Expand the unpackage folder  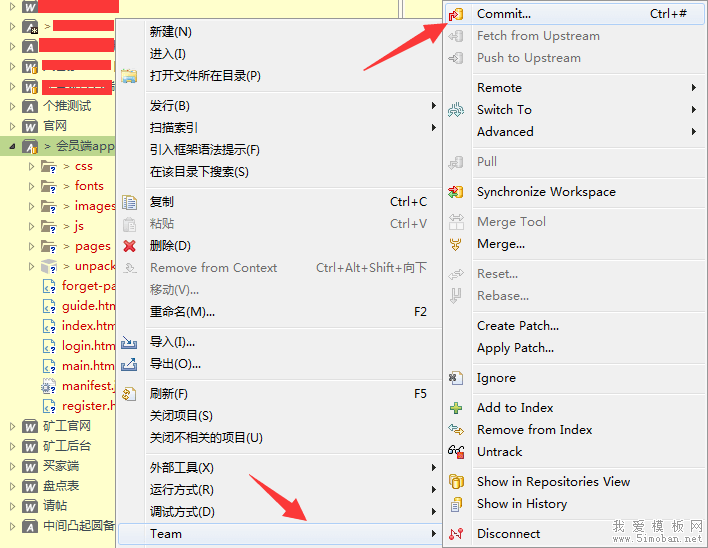click(31, 266)
